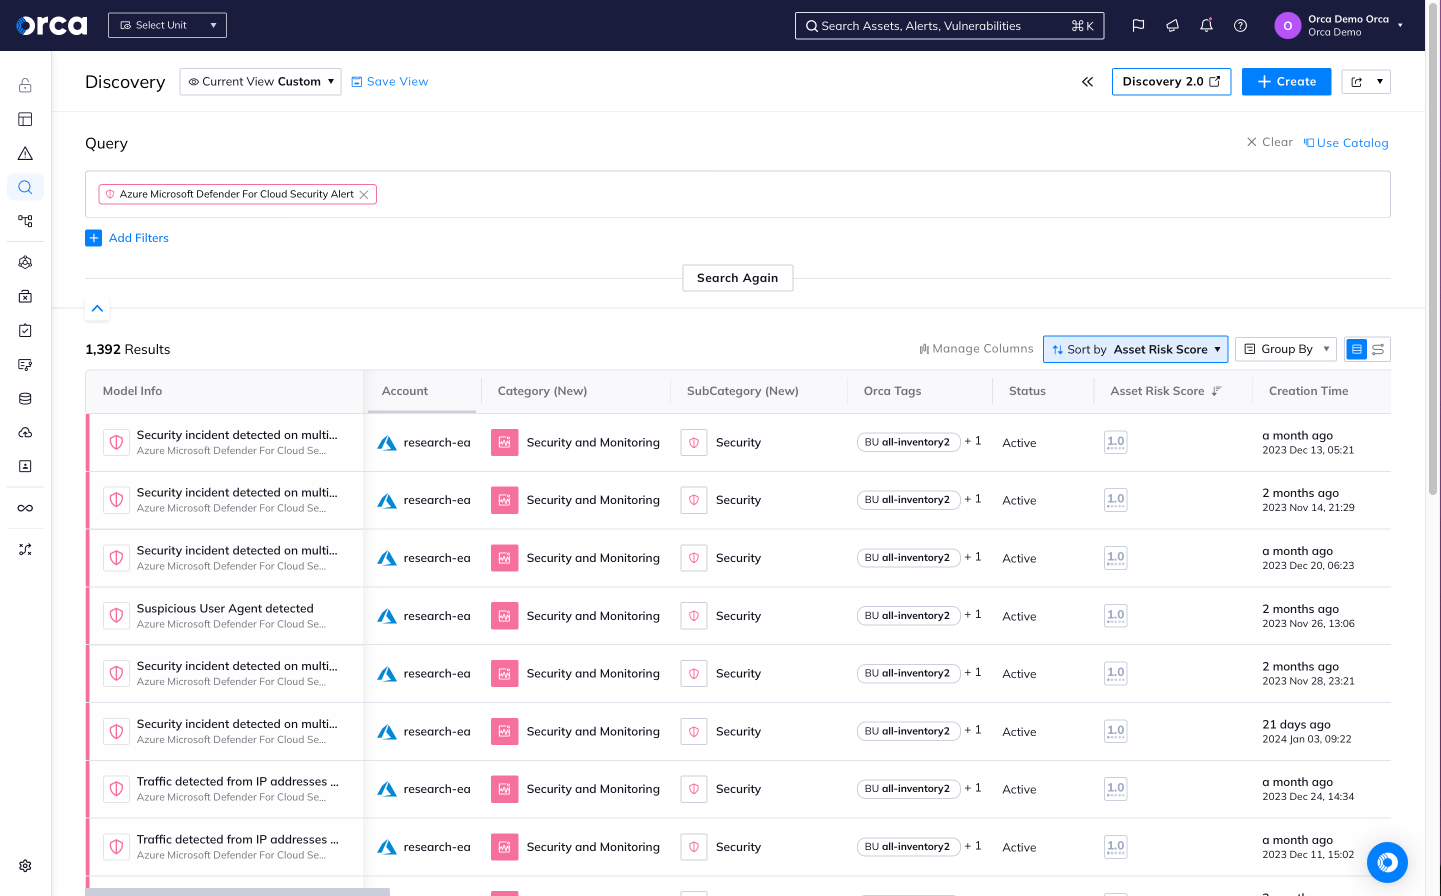Click the global search field
This screenshot has width=1441, height=896.
point(949,26)
